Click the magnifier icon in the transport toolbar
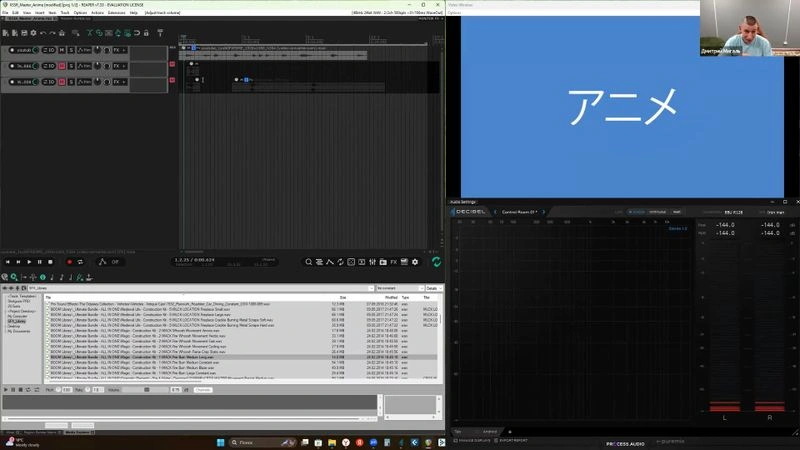800x450 pixels. (x=308, y=262)
